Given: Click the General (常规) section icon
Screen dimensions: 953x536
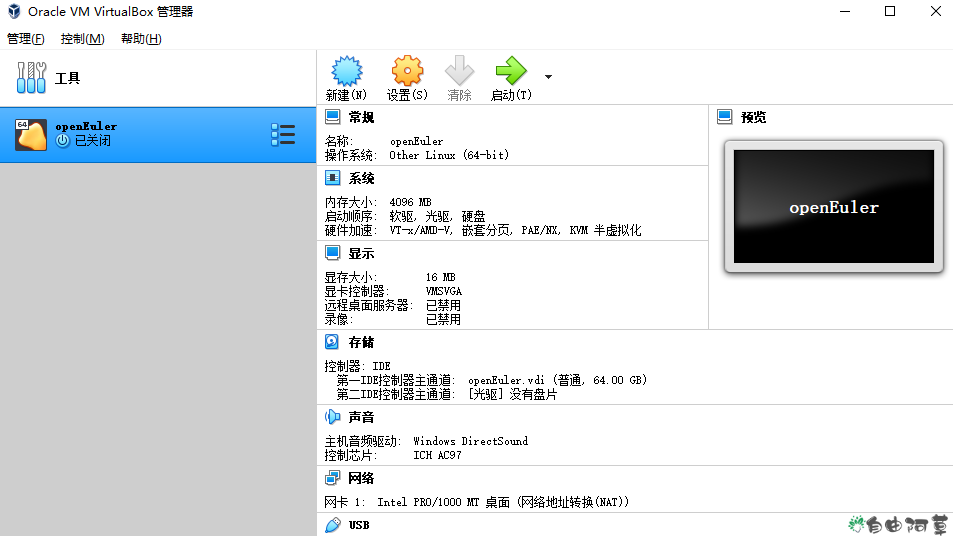Looking at the screenshot, I should [x=332, y=117].
